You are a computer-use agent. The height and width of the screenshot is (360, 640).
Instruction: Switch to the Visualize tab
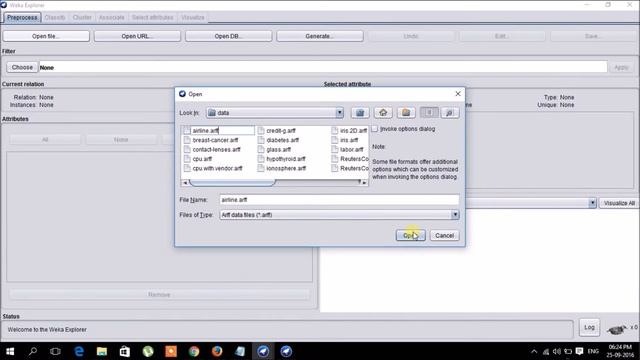pyautogui.click(x=192, y=18)
